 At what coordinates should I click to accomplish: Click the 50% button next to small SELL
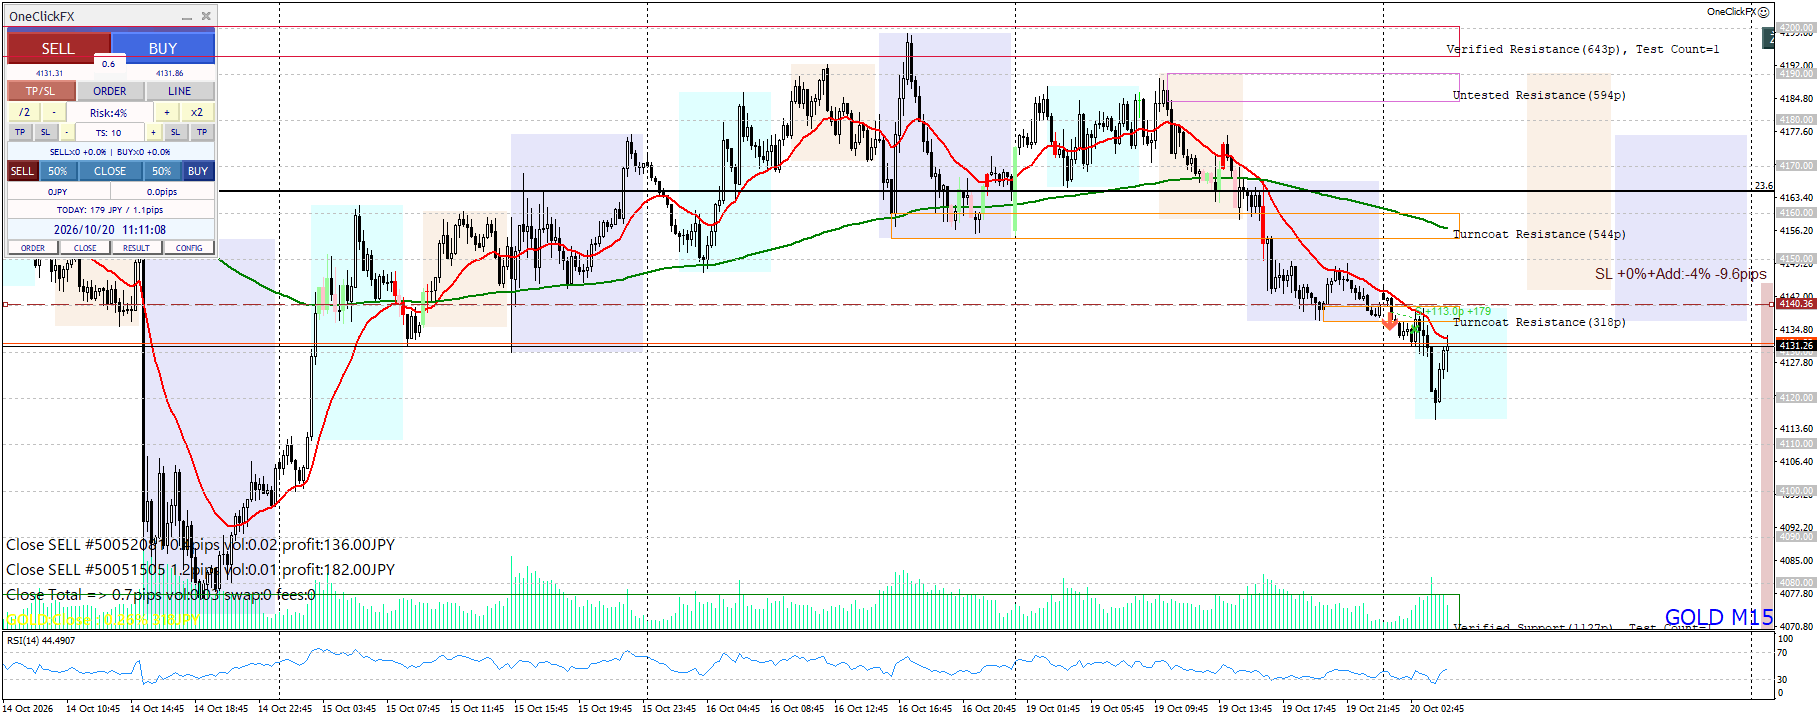(58, 171)
